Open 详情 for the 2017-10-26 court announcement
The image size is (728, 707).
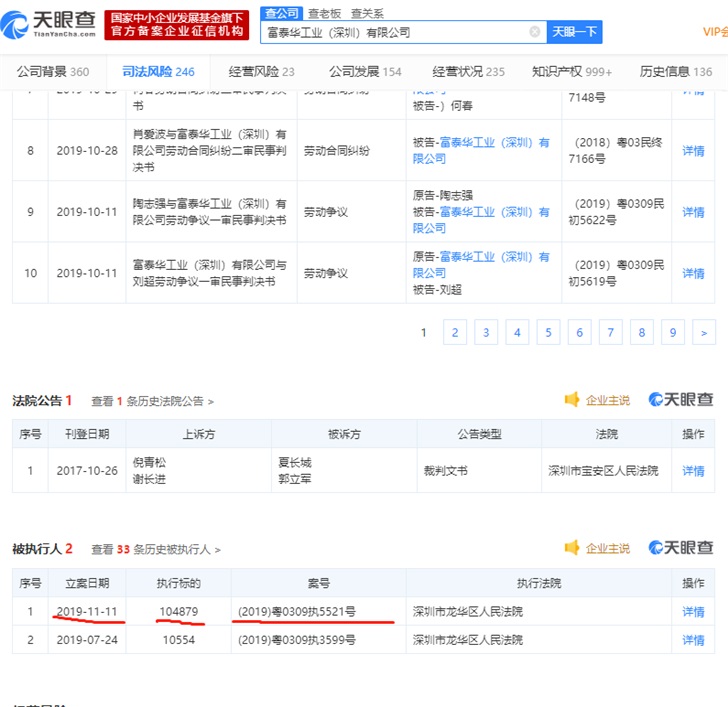click(693, 470)
